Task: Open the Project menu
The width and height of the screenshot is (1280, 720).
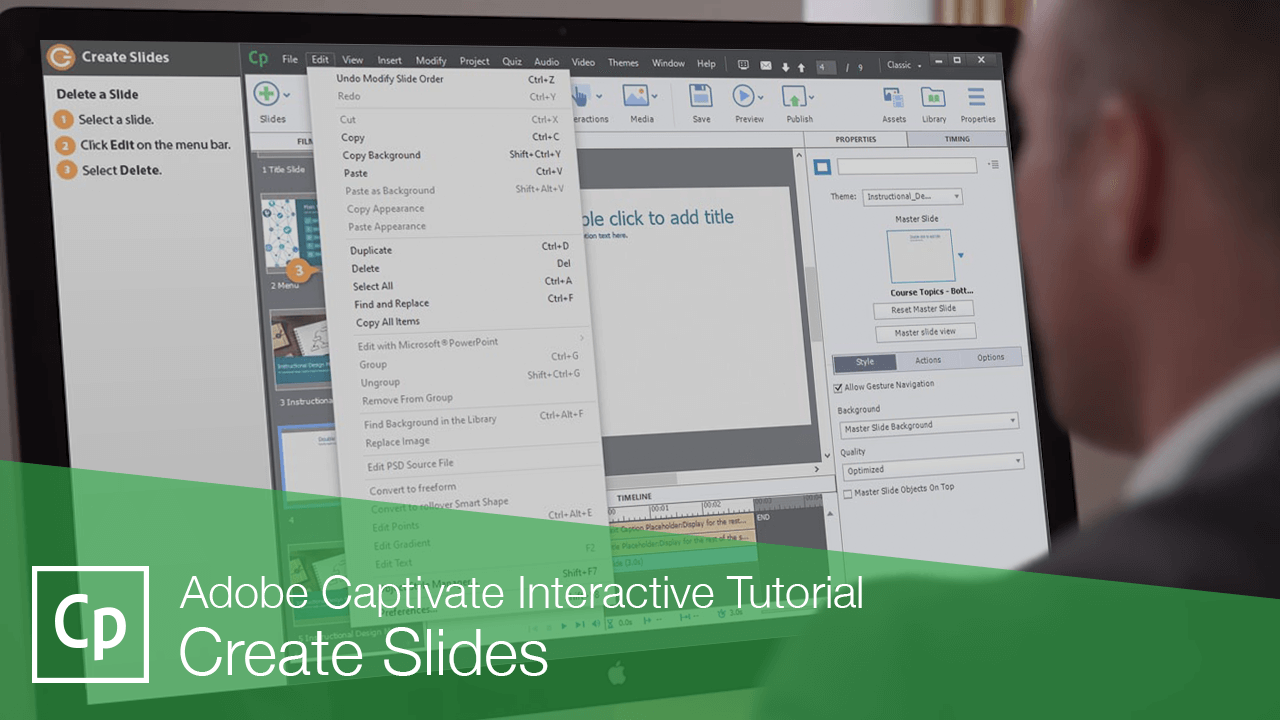Action: pos(474,61)
